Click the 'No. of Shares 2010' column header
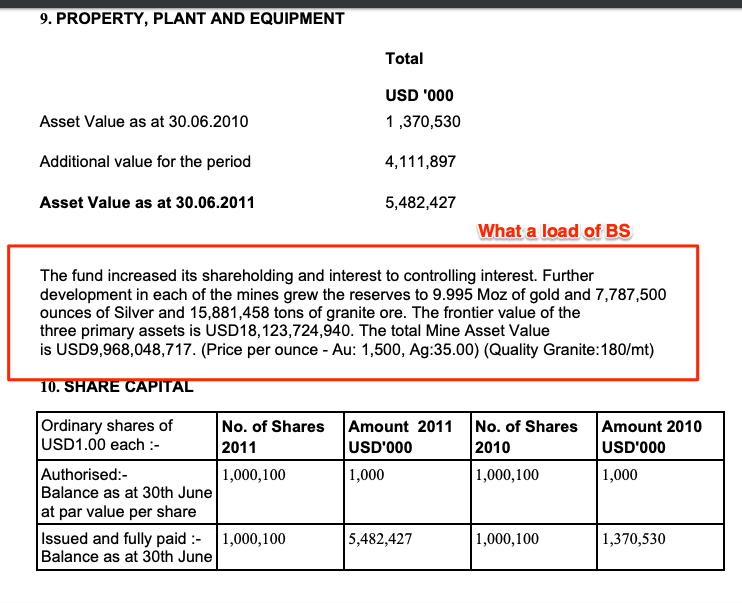Image resolution: width=742 pixels, height=603 pixels. click(527, 435)
